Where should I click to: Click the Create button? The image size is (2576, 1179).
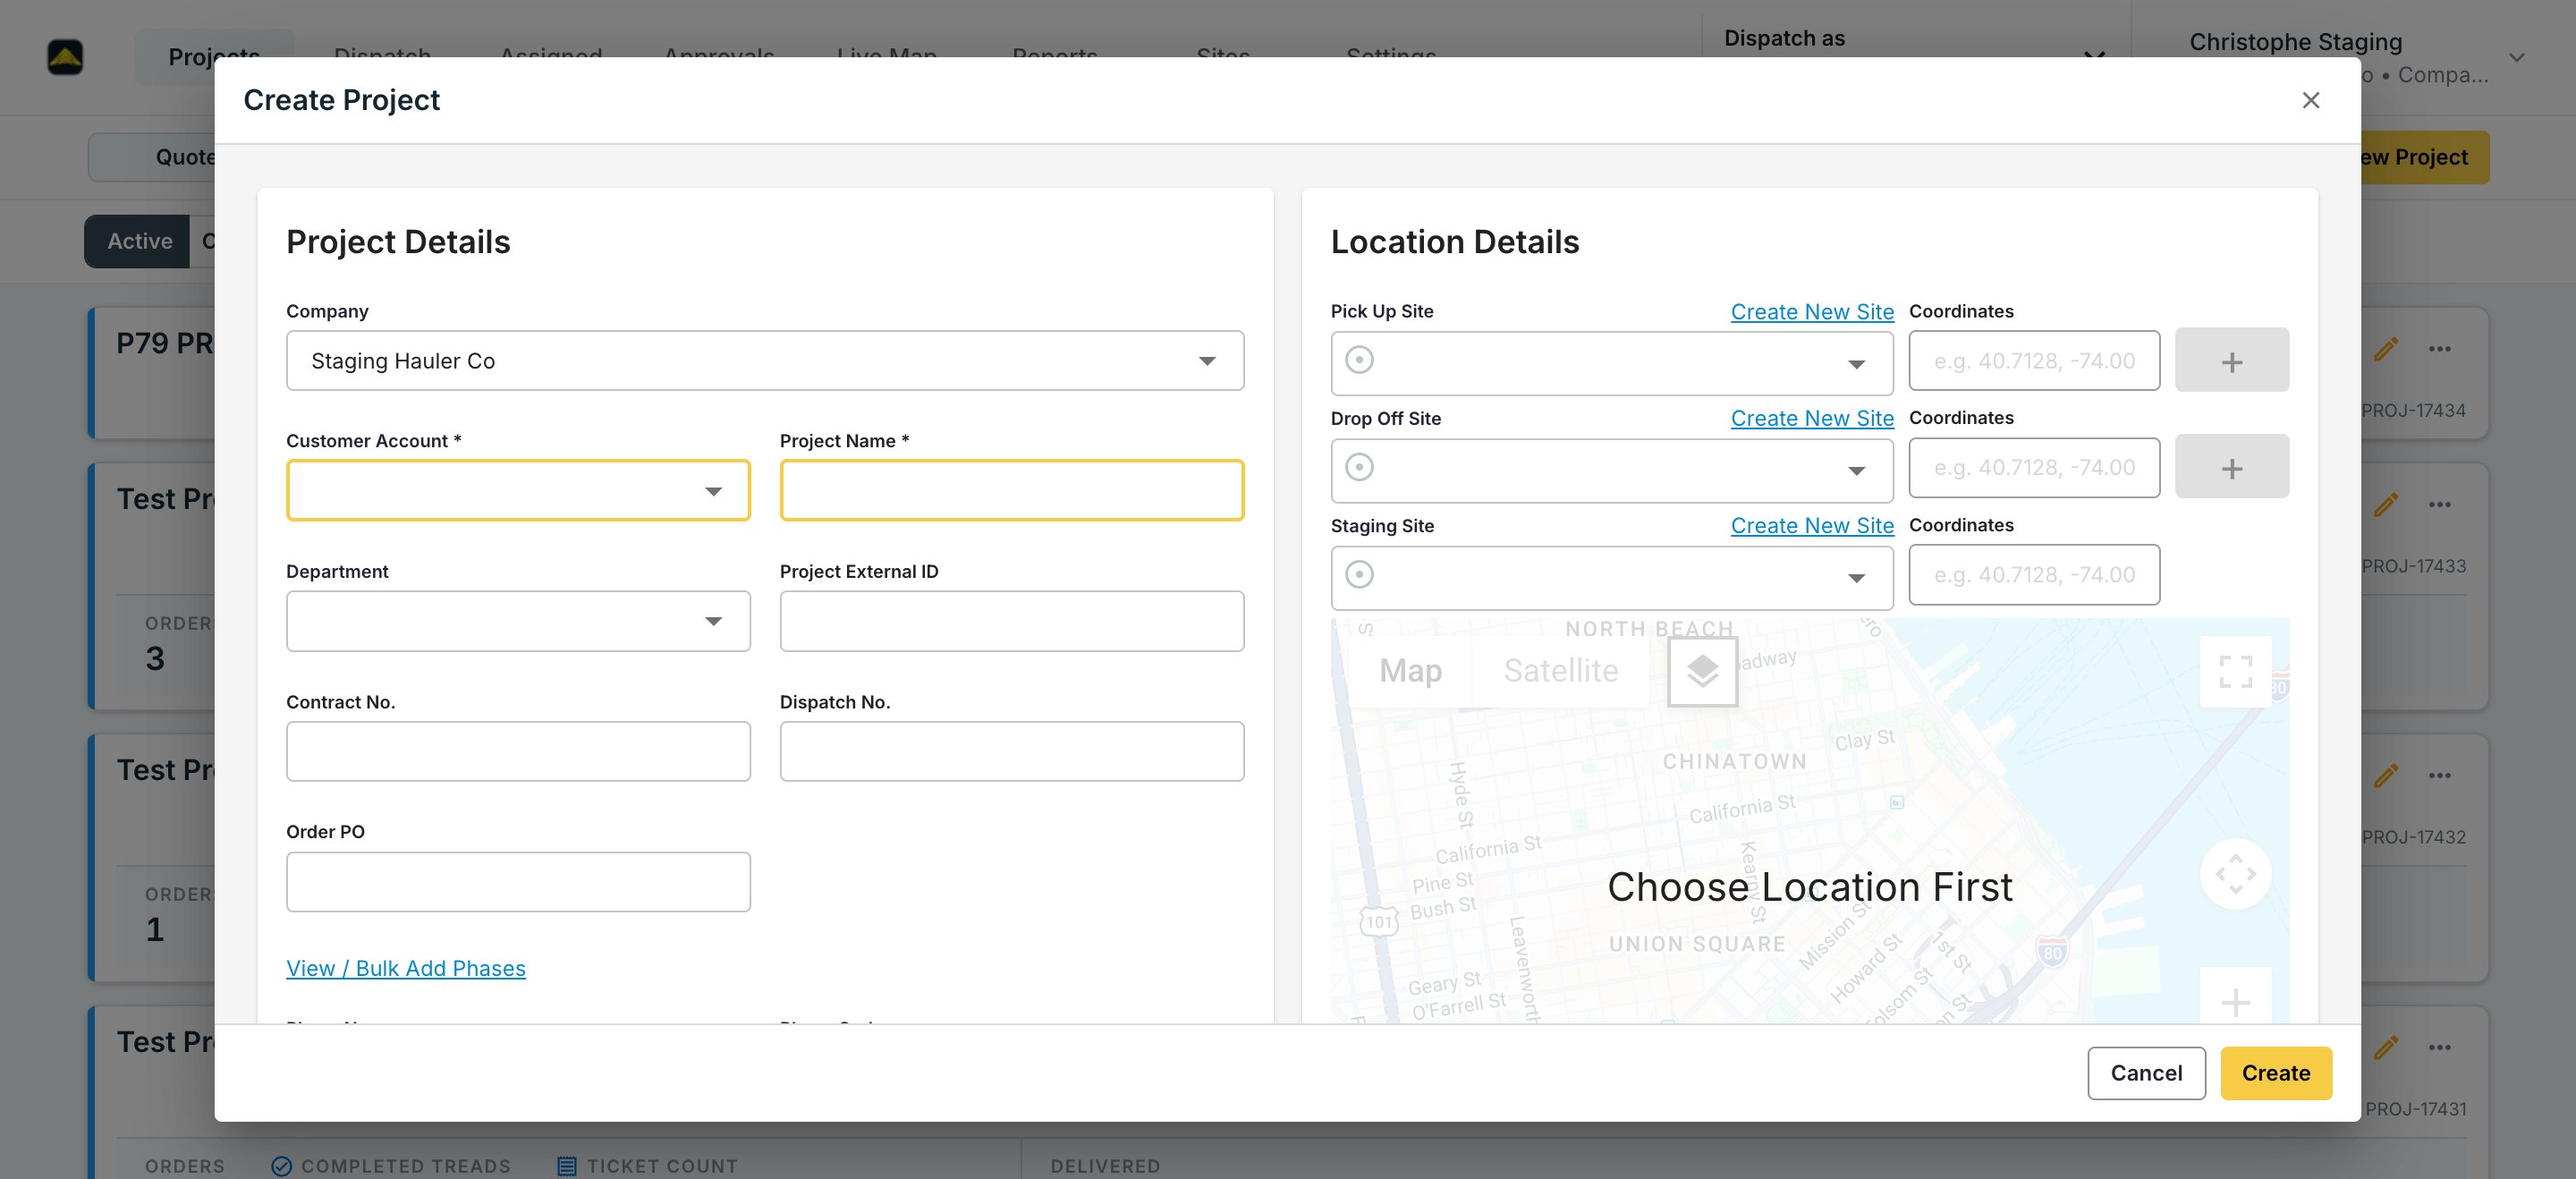(x=2276, y=1073)
